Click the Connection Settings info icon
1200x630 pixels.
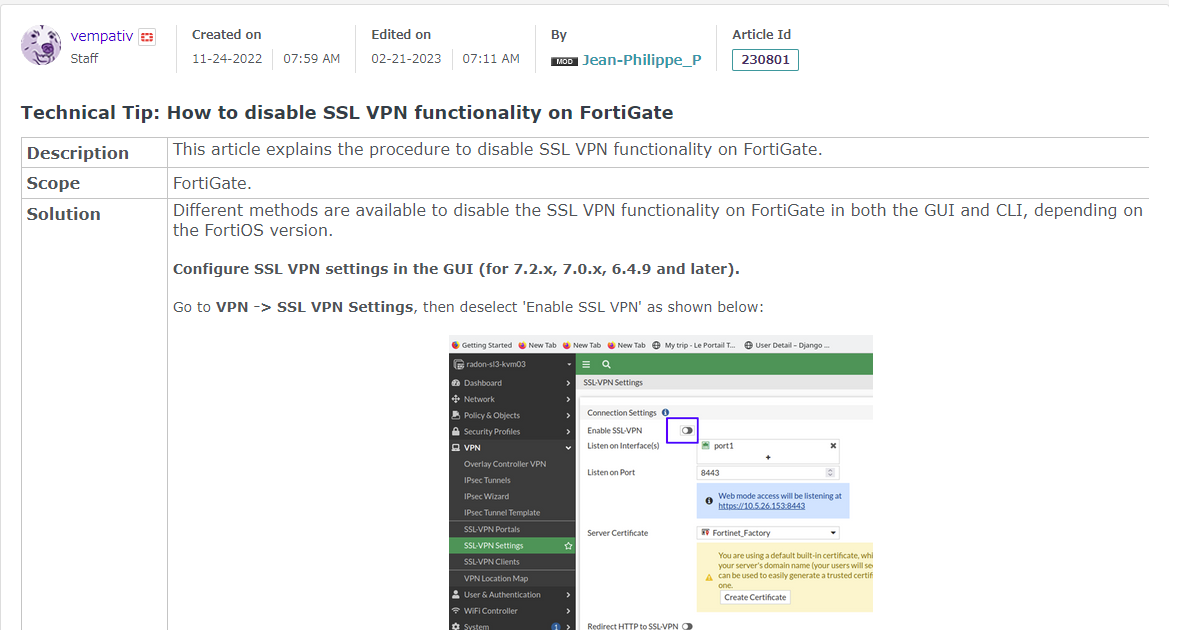(x=666, y=412)
